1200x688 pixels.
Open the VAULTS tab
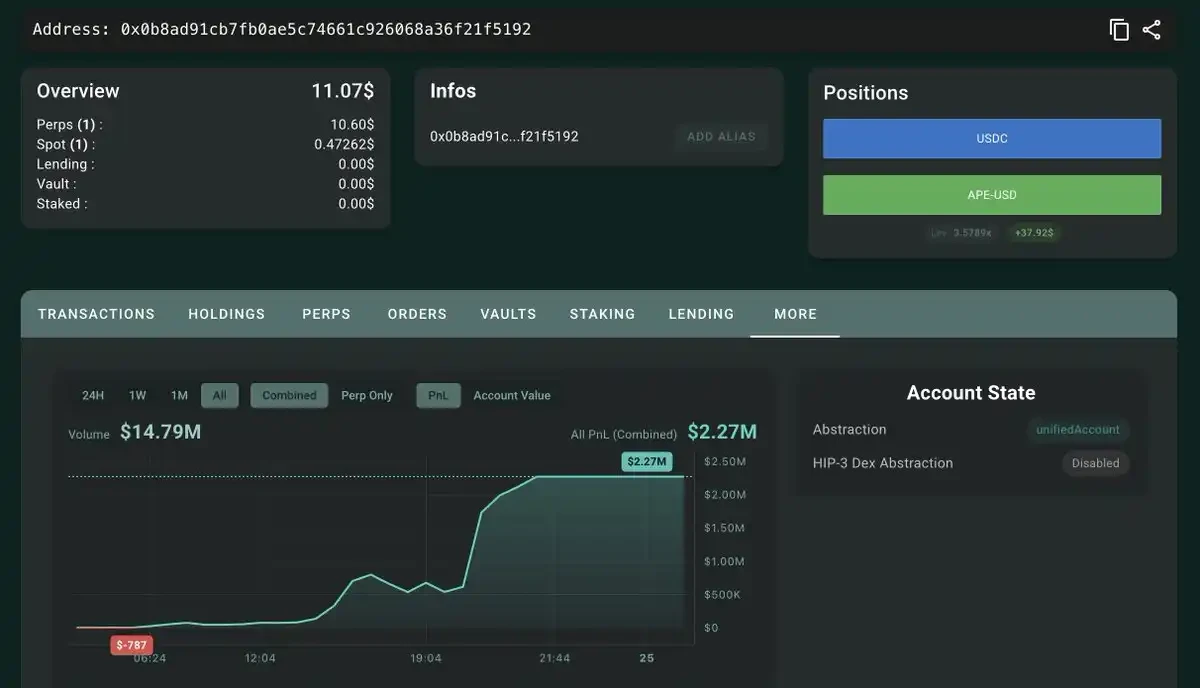[508, 313]
